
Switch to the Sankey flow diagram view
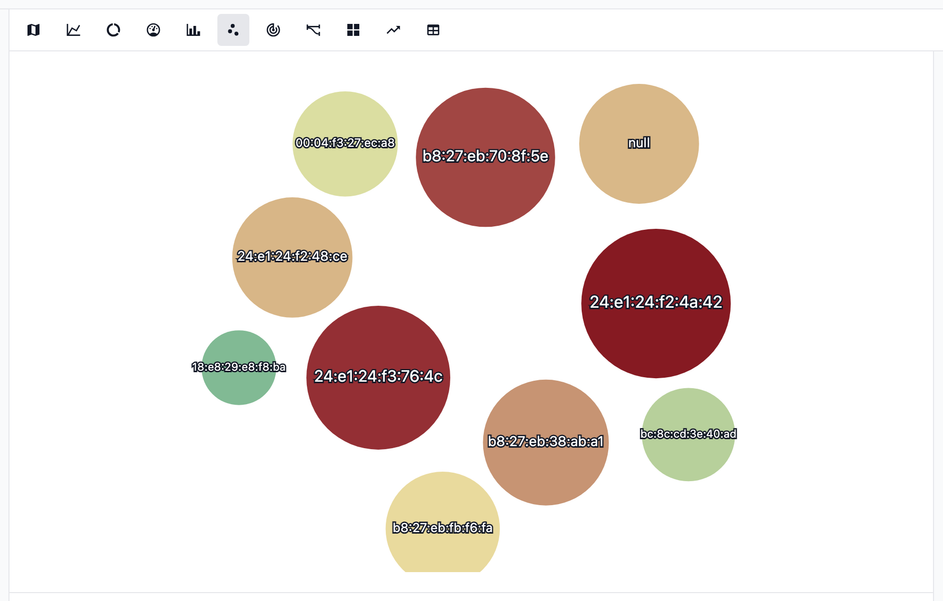click(313, 30)
